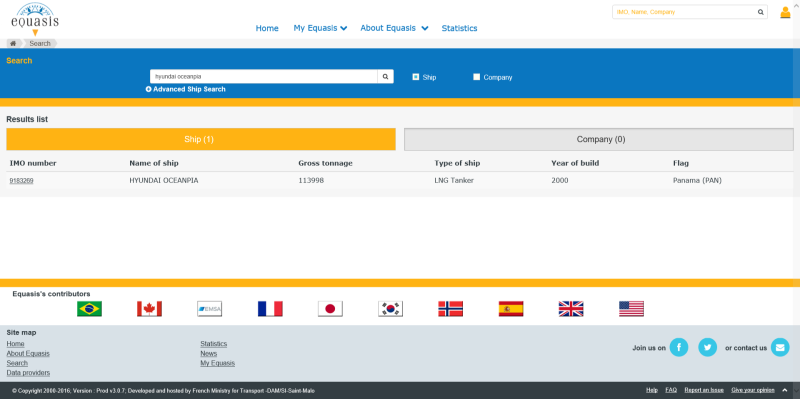
Task: Open the footer Help link
Action: pyautogui.click(x=652, y=390)
